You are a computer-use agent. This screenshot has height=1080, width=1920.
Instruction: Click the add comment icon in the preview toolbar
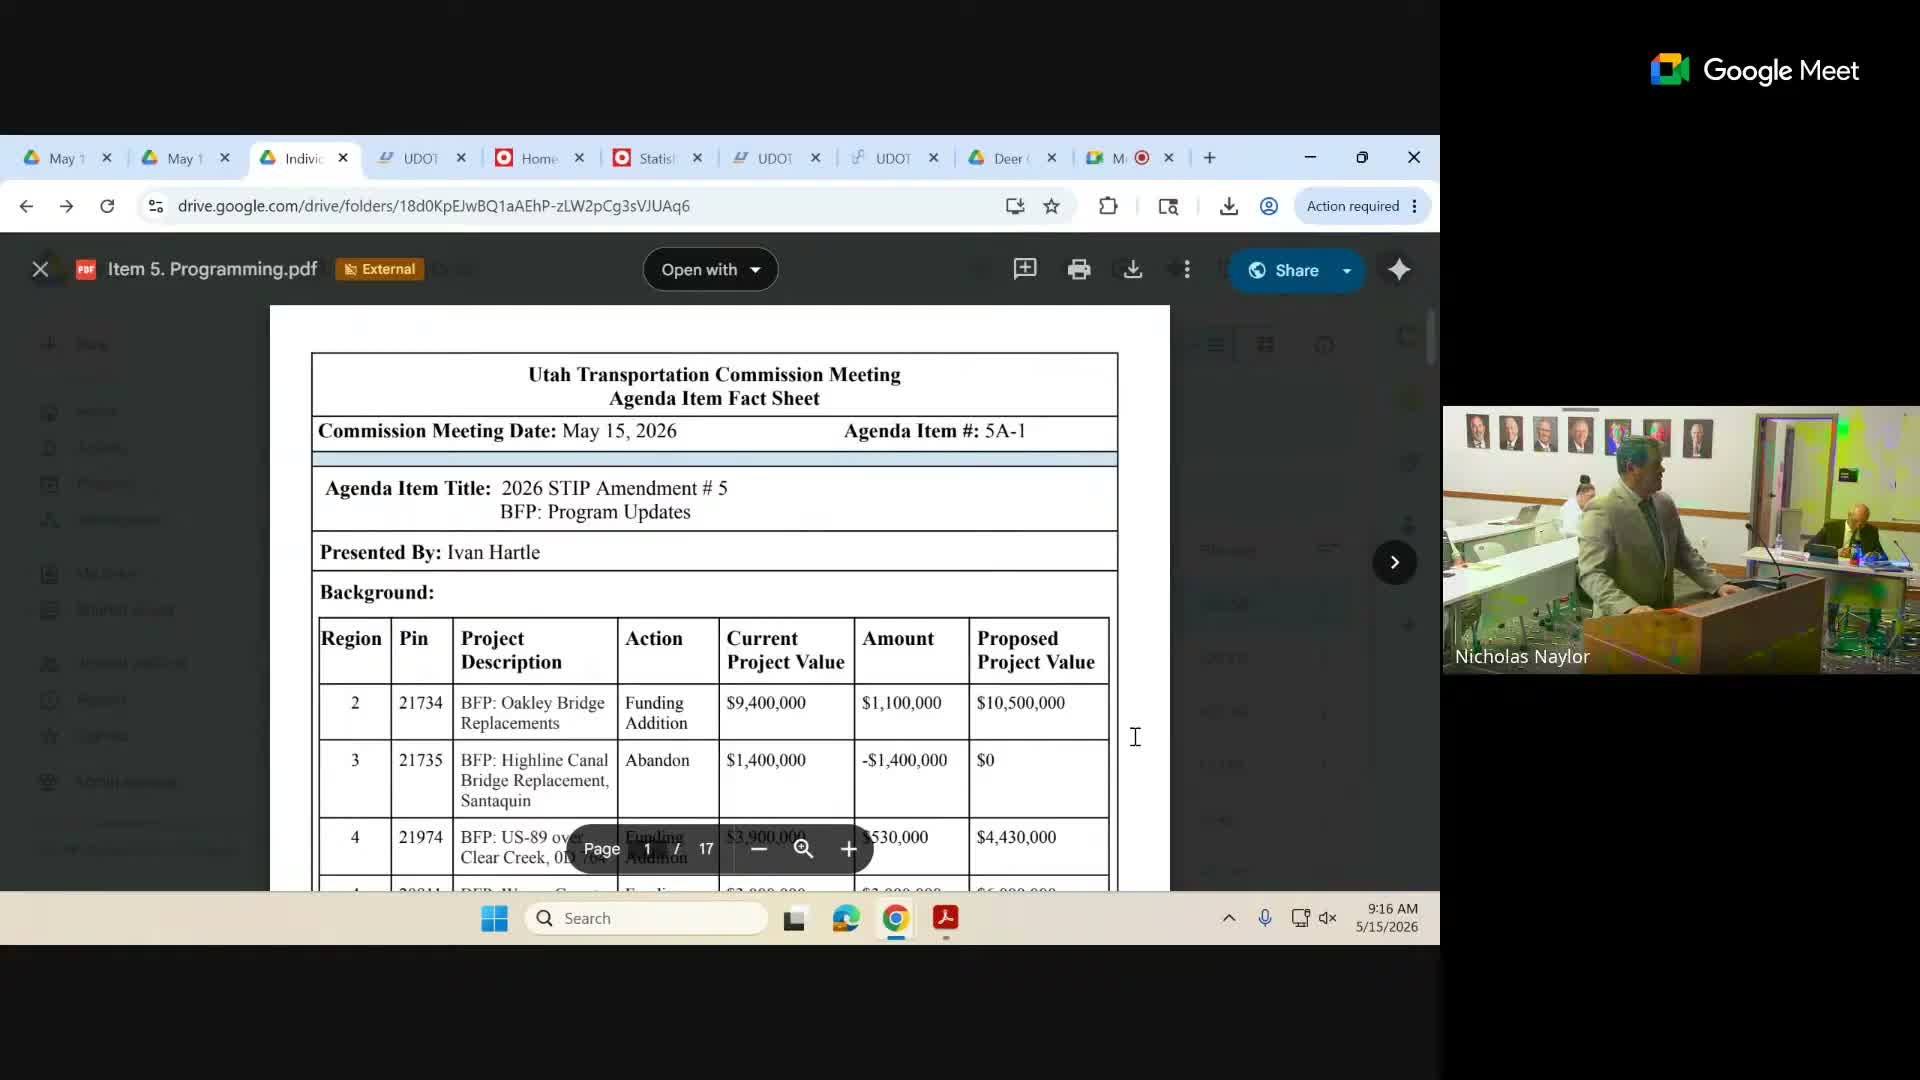tap(1025, 269)
